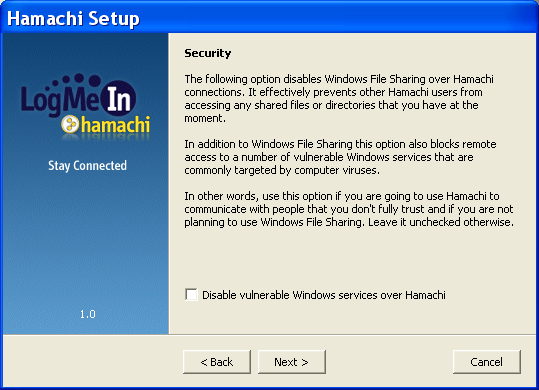This screenshot has height=390, width=539.
Task: Cancel the Hamachi setup
Action: pos(486,362)
